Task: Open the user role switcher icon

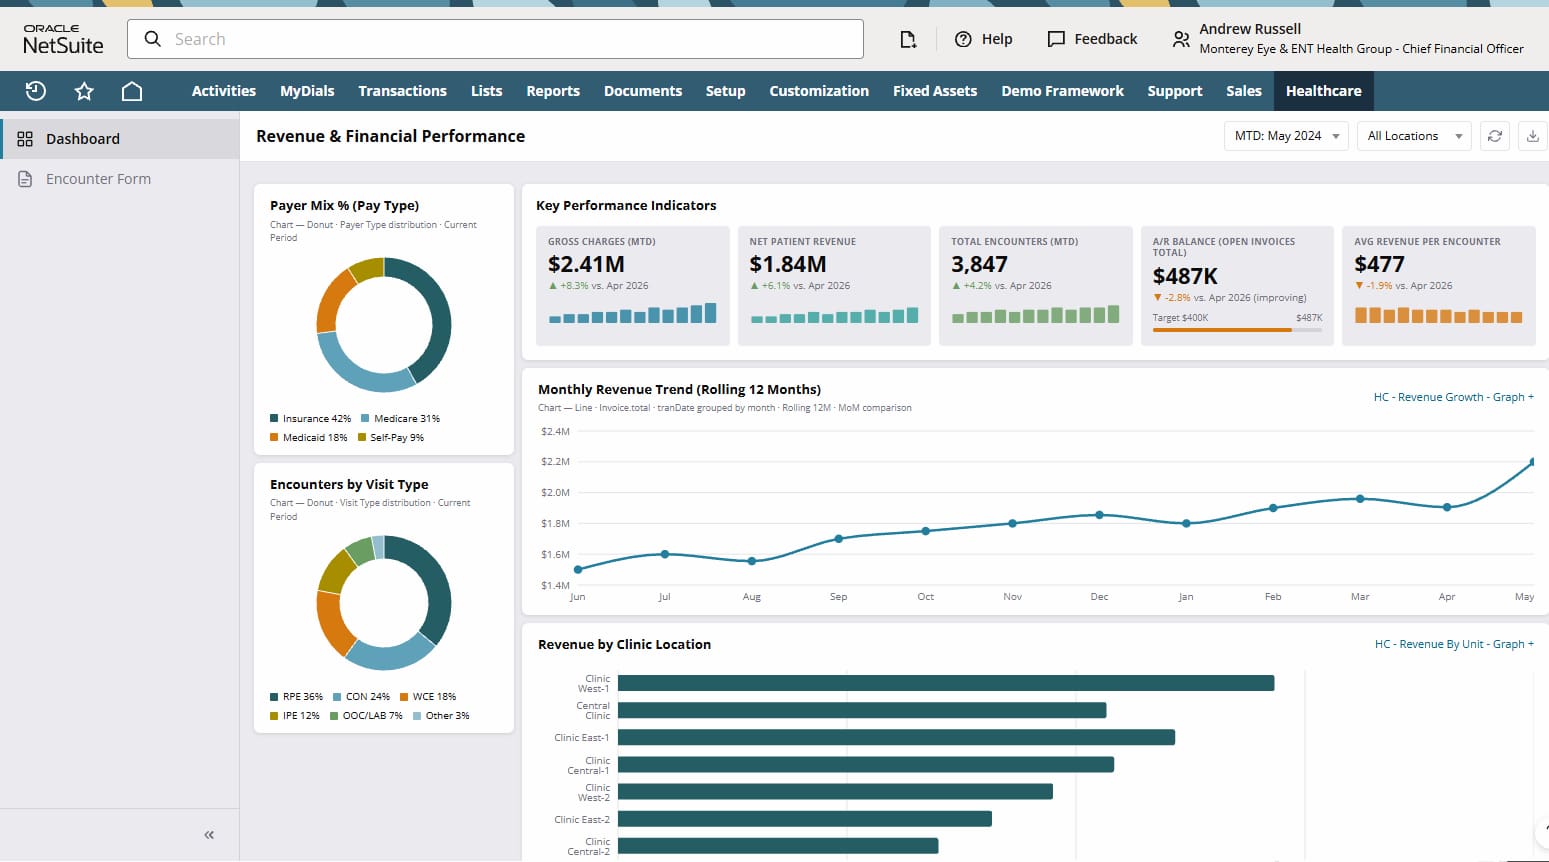Action: (x=1181, y=39)
